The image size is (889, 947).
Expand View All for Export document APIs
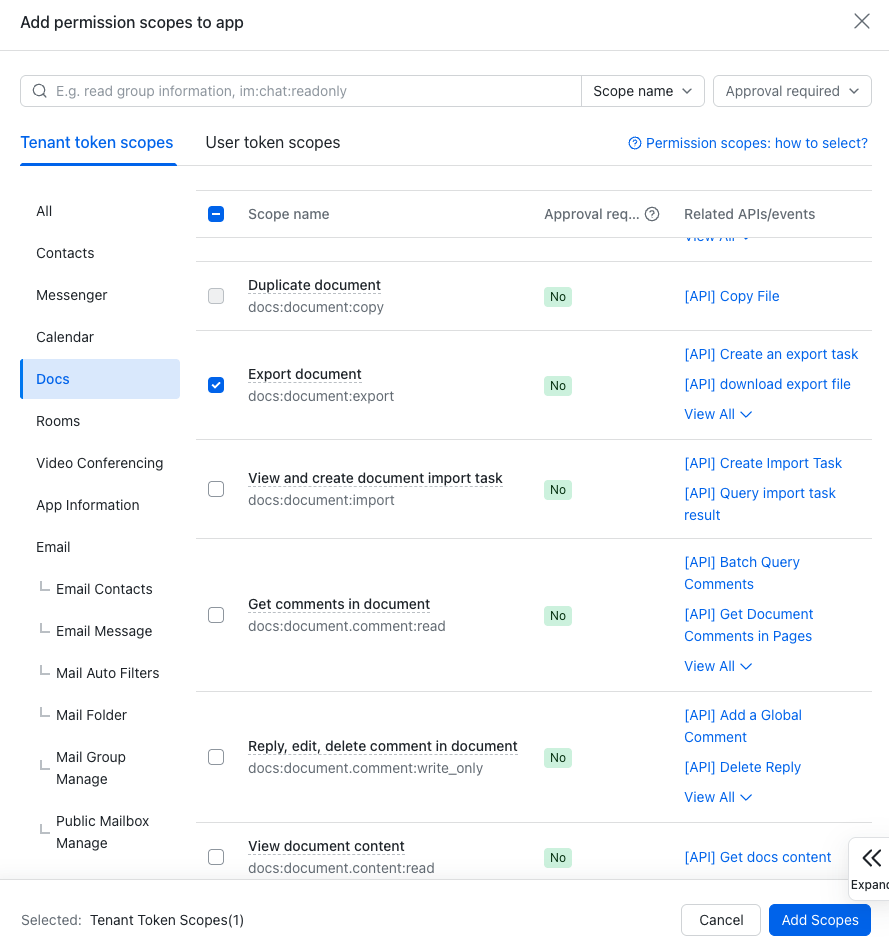pos(717,414)
